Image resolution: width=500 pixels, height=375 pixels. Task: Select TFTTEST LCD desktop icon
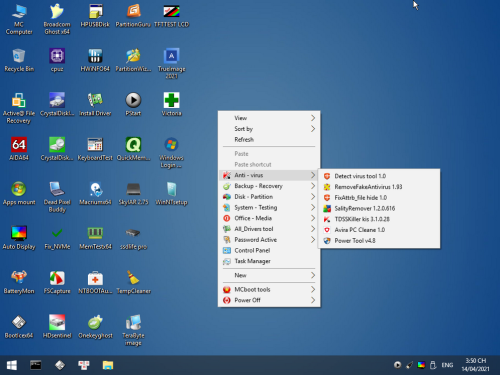[x=171, y=16]
